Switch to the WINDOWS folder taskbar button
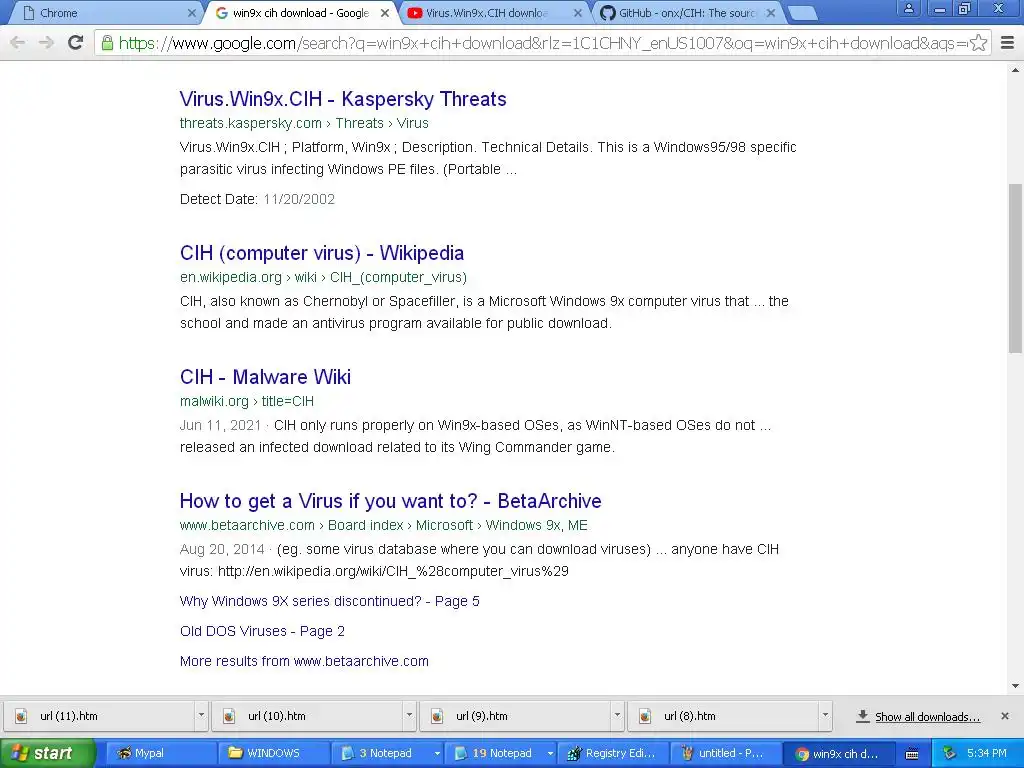1024x768 pixels. point(272,753)
